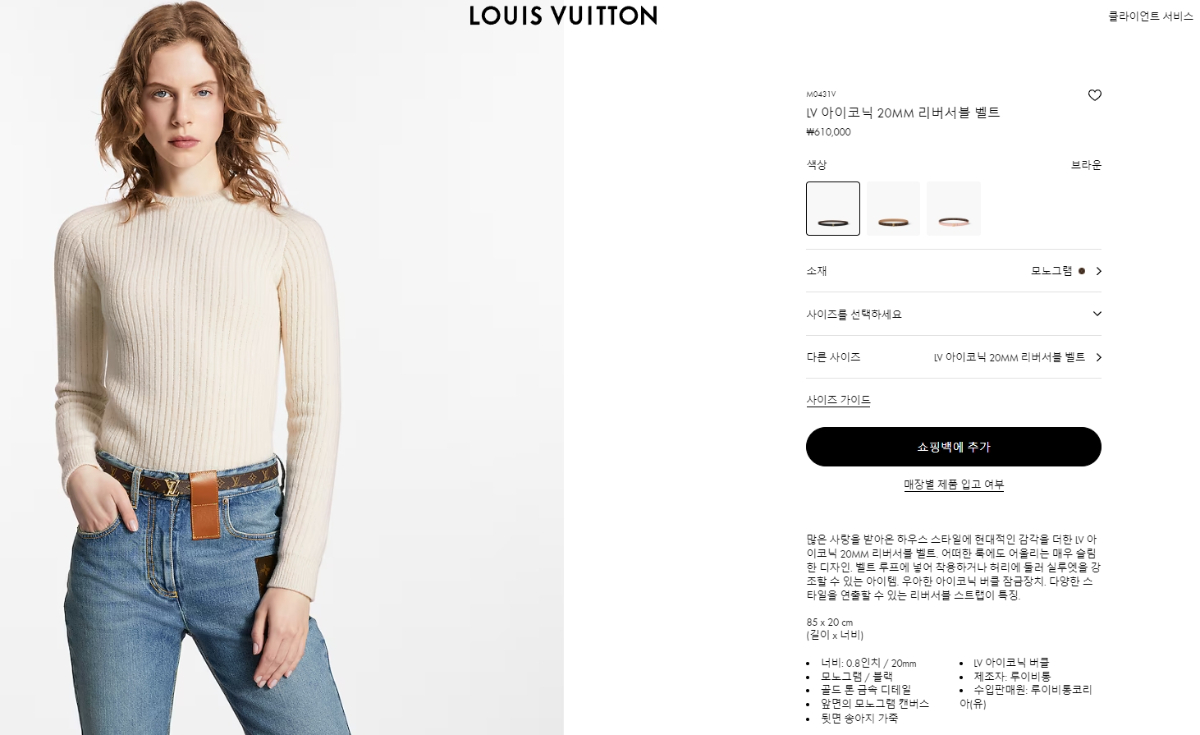The height and width of the screenshot is (735, 1200).
Task: Click the 쇼핑백에 추가 button
Action: click(953, 447)
